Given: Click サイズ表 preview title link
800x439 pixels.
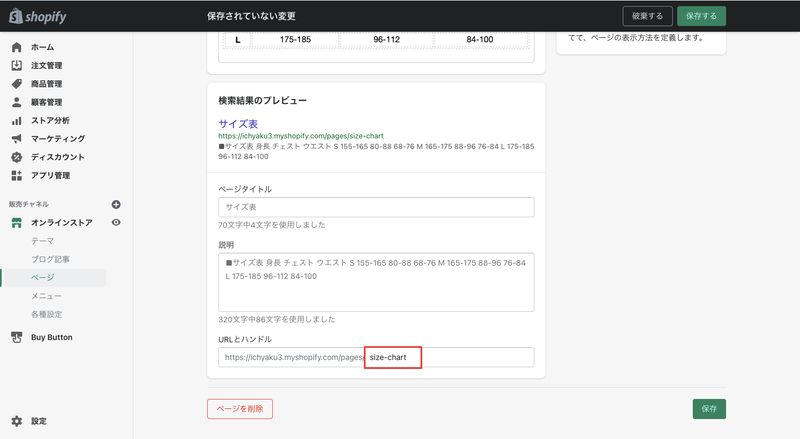Looking at the screenshot, I should 238,124.
